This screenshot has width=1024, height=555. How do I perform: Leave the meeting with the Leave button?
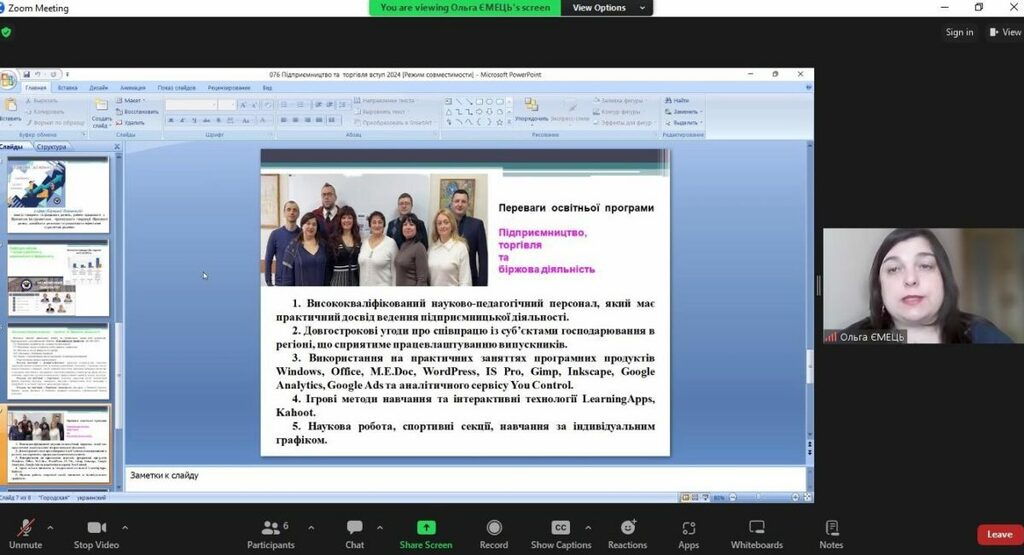click(x=999, y=535)
